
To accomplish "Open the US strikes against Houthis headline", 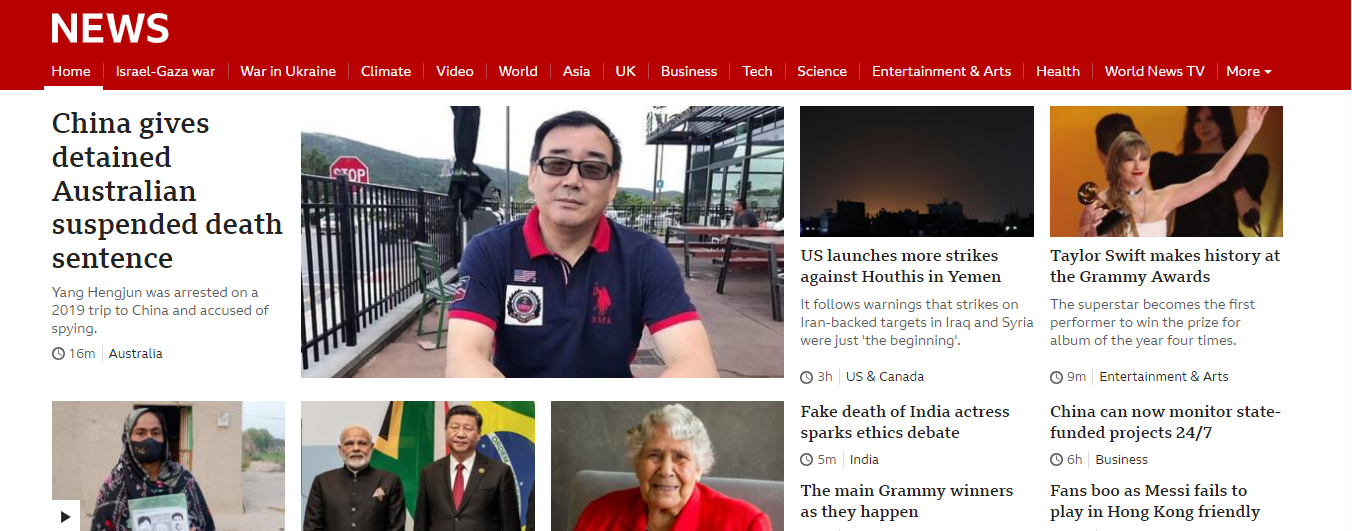I will (900, 266).
